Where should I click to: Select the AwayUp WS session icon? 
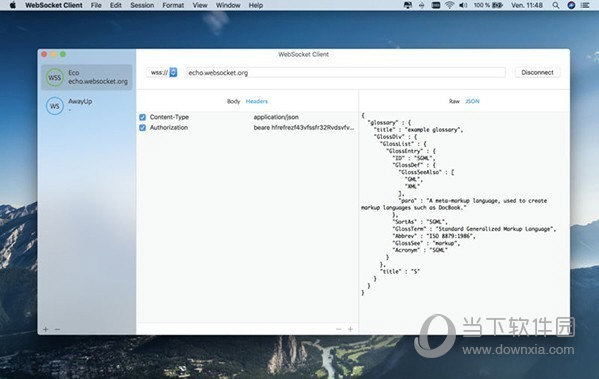click(x=55, y=106)
